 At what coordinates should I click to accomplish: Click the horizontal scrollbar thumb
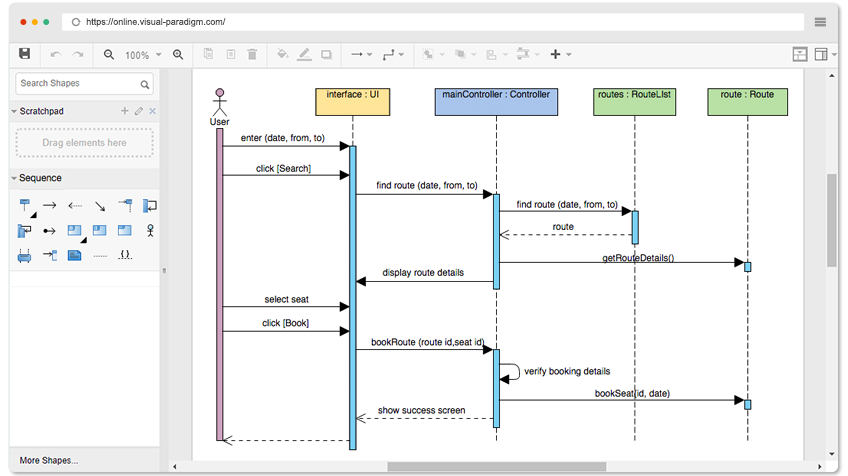point(496,466)
